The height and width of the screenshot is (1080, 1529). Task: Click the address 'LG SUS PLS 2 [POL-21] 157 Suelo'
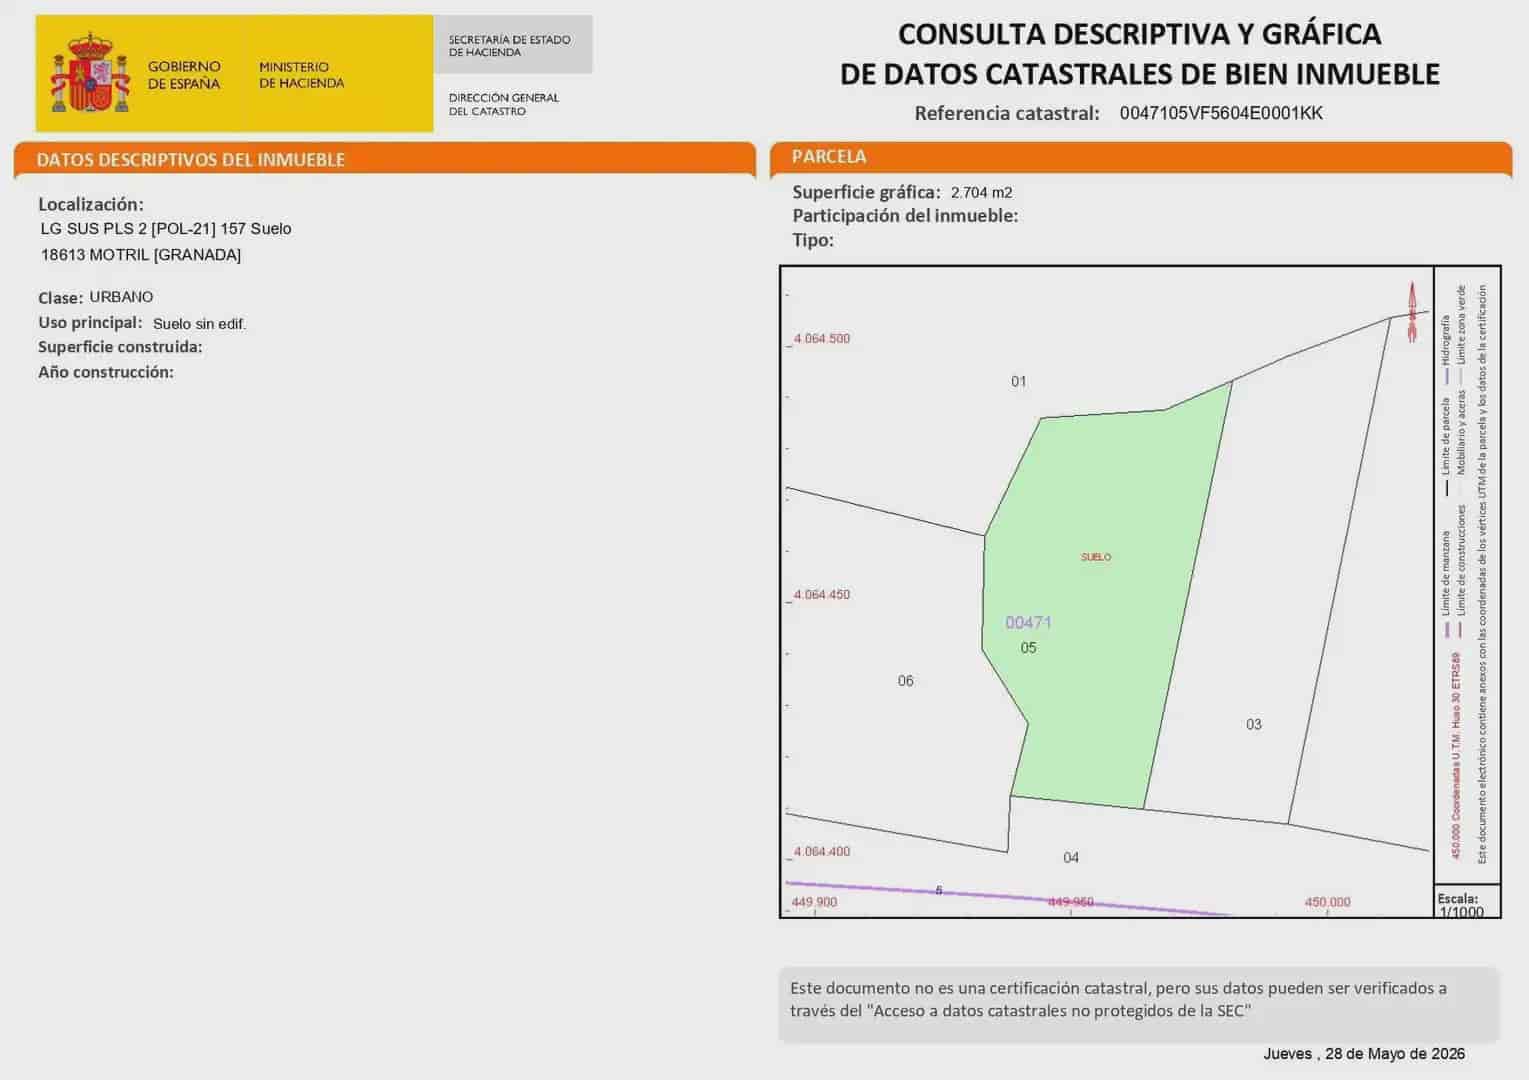tap(166, 229)
